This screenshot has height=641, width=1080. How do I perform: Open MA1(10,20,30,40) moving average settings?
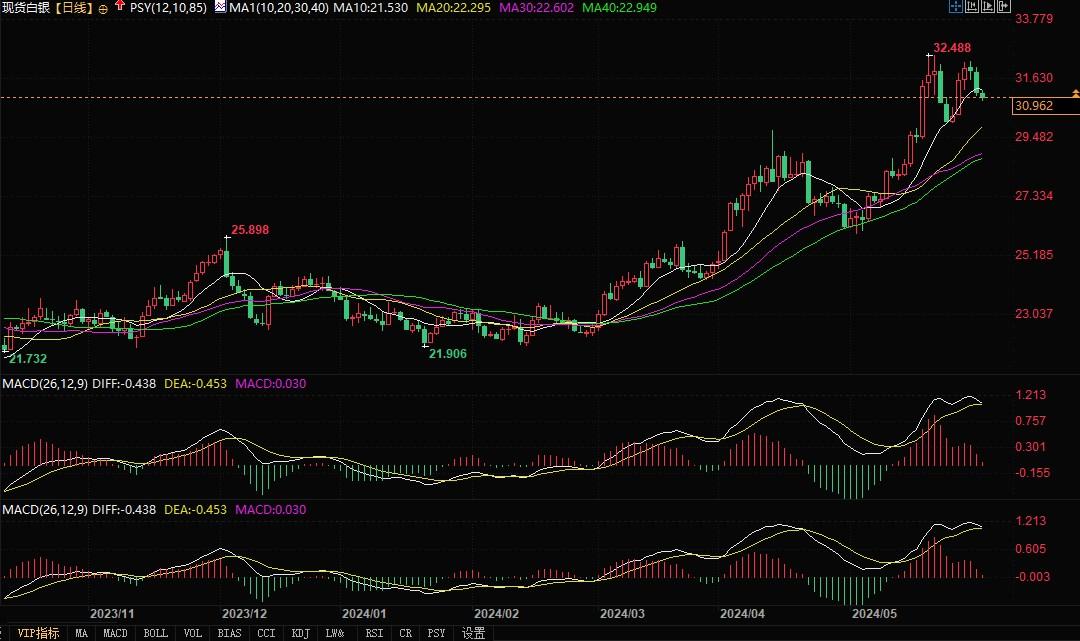[x=277, y=7]
